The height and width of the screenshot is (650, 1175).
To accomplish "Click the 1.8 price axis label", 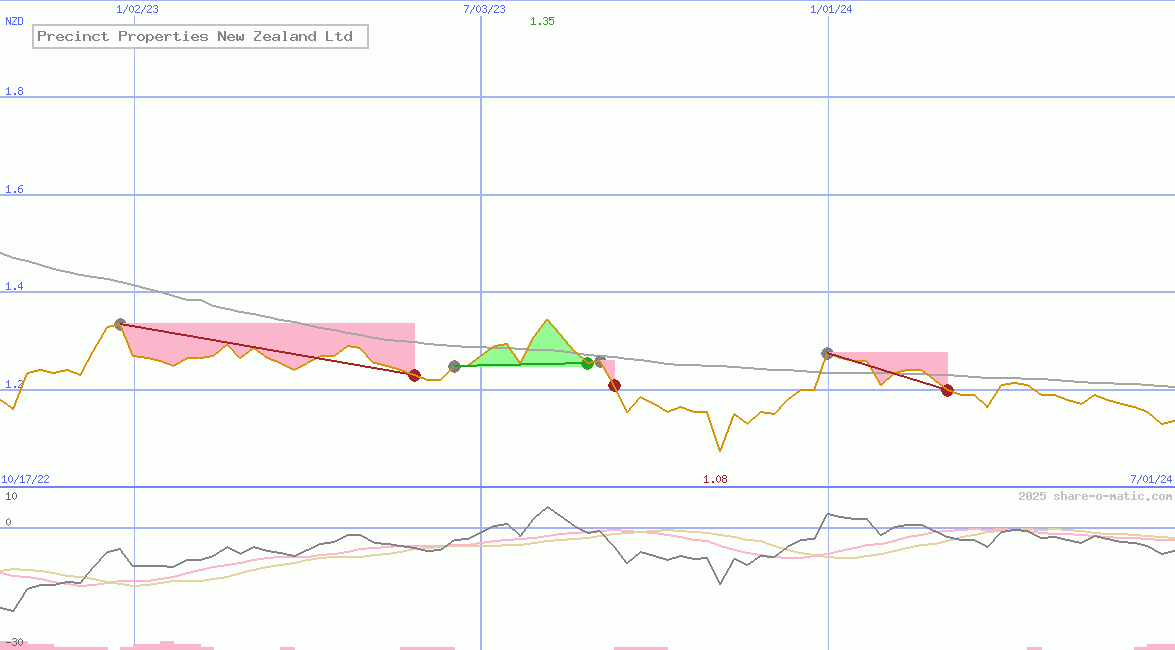I will tap(14, 92).
